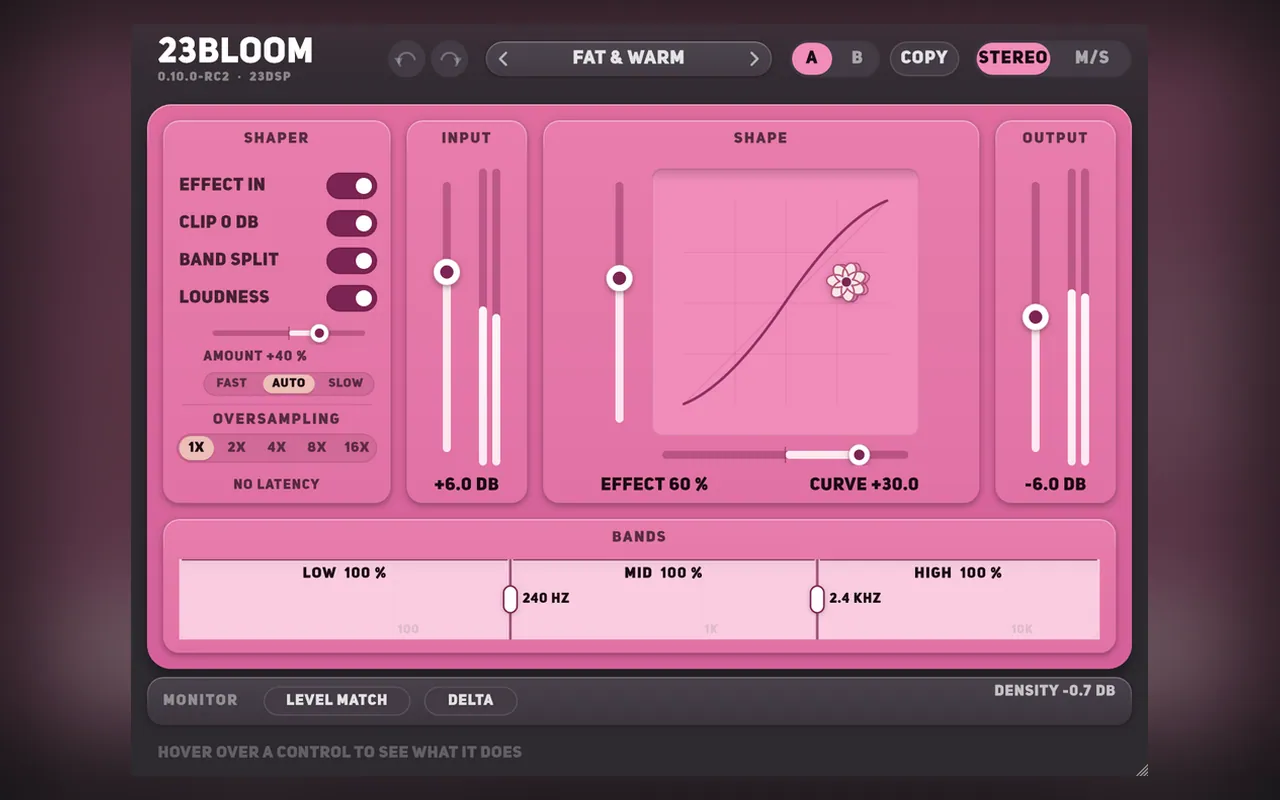This screenshot has height=800, width=1280.
Task: Toggle the LOUDNESS switch
Action: click(351, 298)
